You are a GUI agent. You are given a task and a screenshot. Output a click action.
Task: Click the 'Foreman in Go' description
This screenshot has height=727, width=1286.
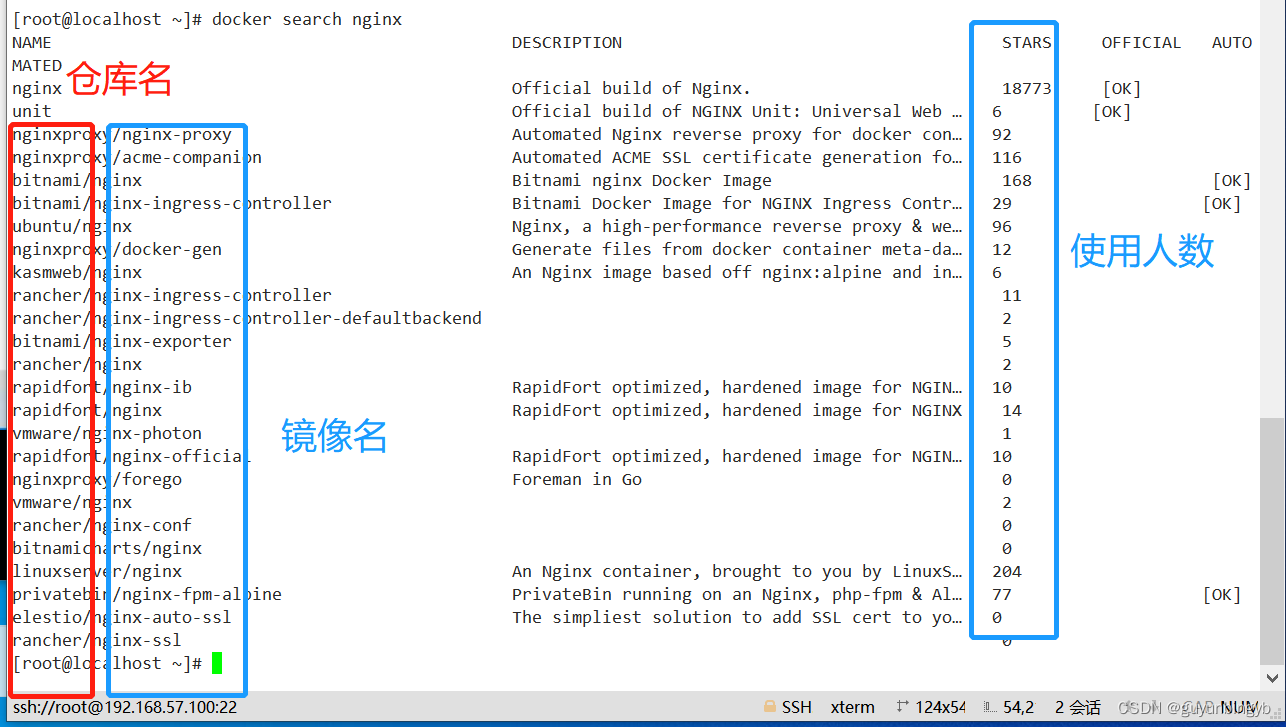[x=577, y=479]
